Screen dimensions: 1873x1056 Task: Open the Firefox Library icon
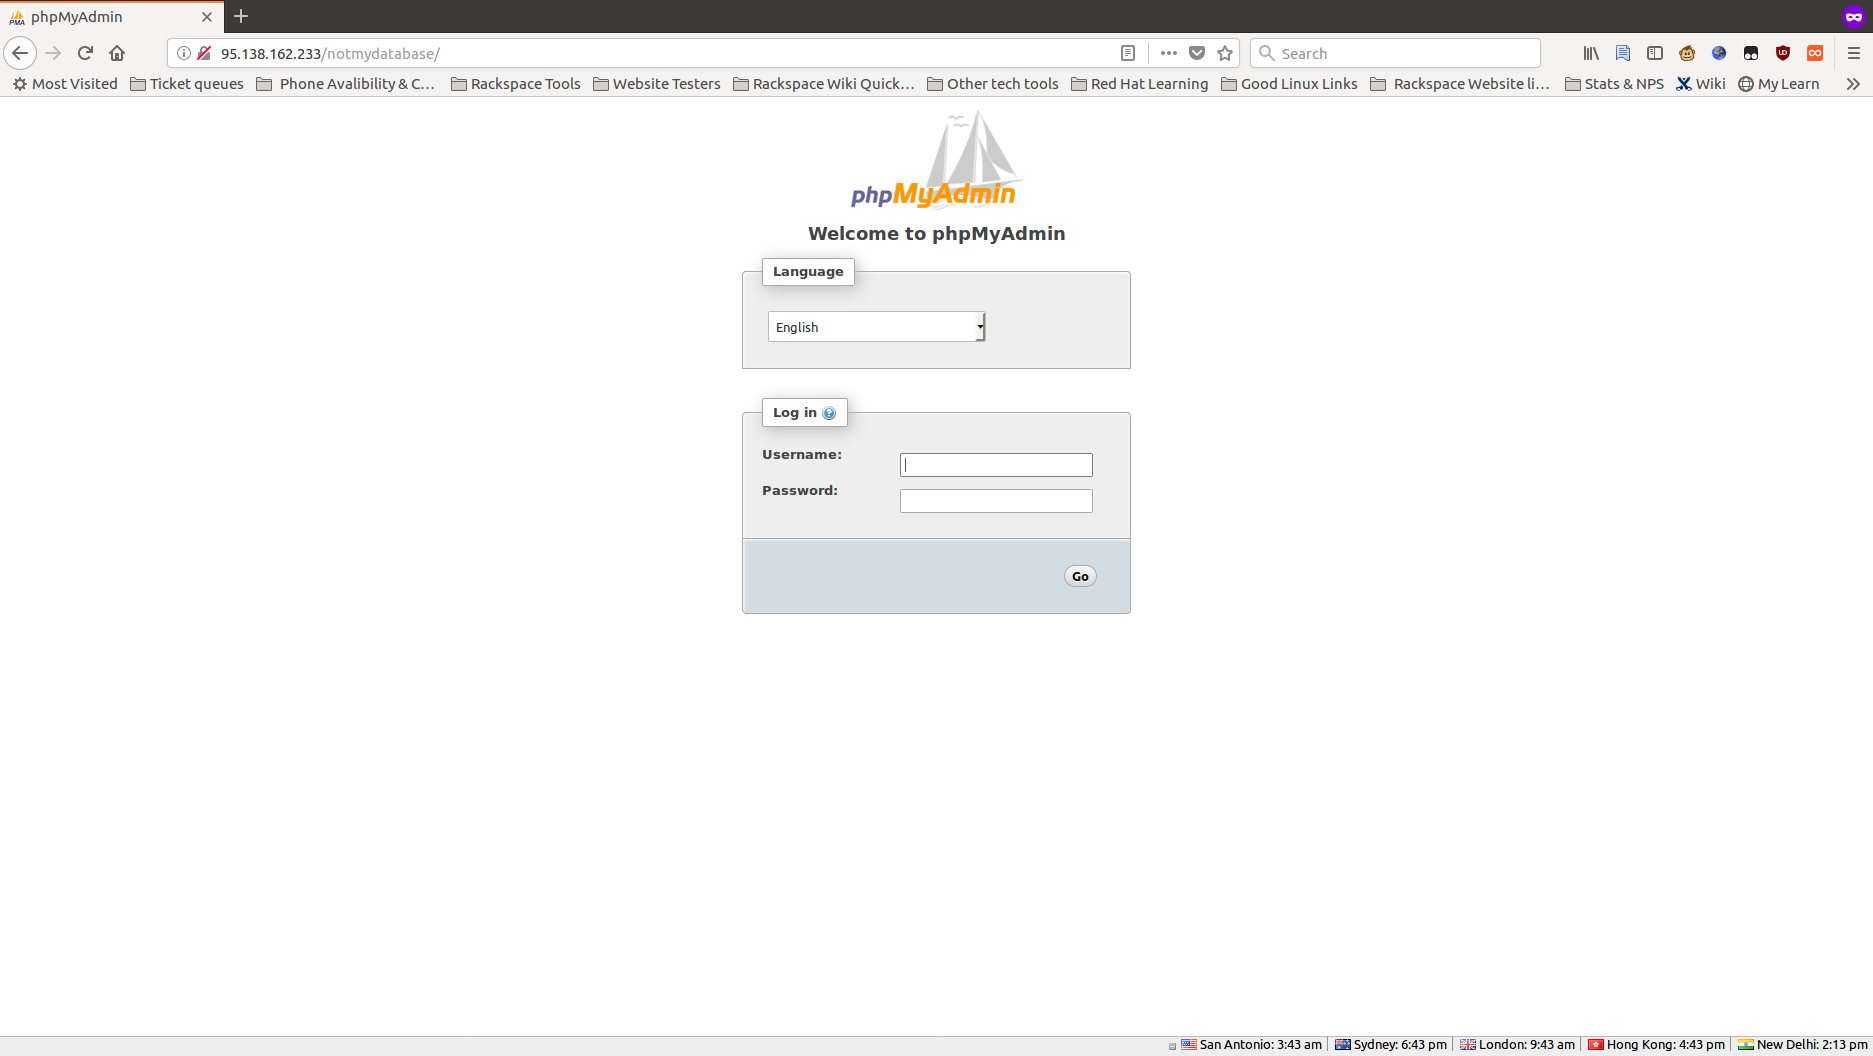pyautogui.click(x=1590, y=53)
